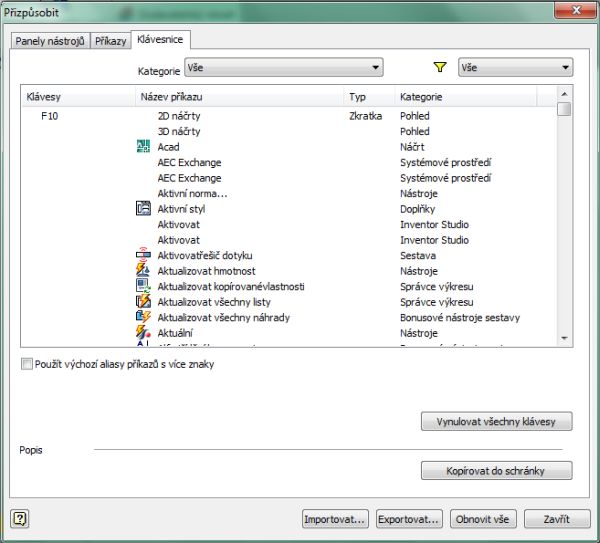Open the Příkazy tab
This screenshot has width=600, height=543.
[x=110, y=41]
